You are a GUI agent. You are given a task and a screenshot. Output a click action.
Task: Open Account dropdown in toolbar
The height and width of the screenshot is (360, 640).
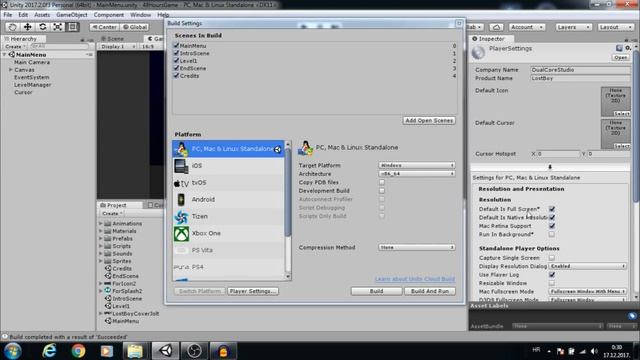coord(527,27)
